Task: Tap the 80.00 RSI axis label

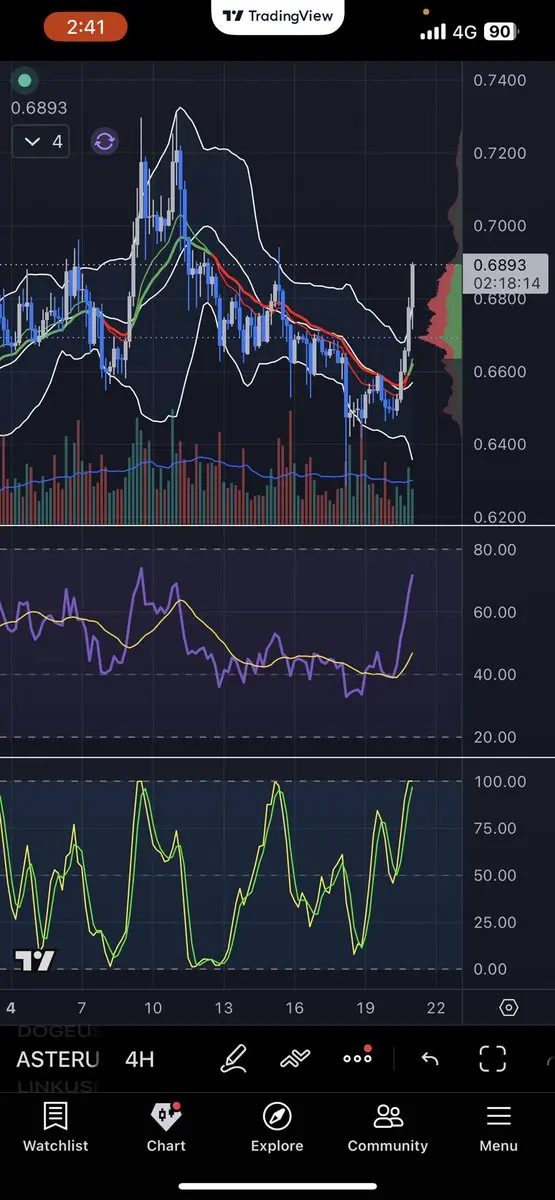Action: (x=494, y=550)
